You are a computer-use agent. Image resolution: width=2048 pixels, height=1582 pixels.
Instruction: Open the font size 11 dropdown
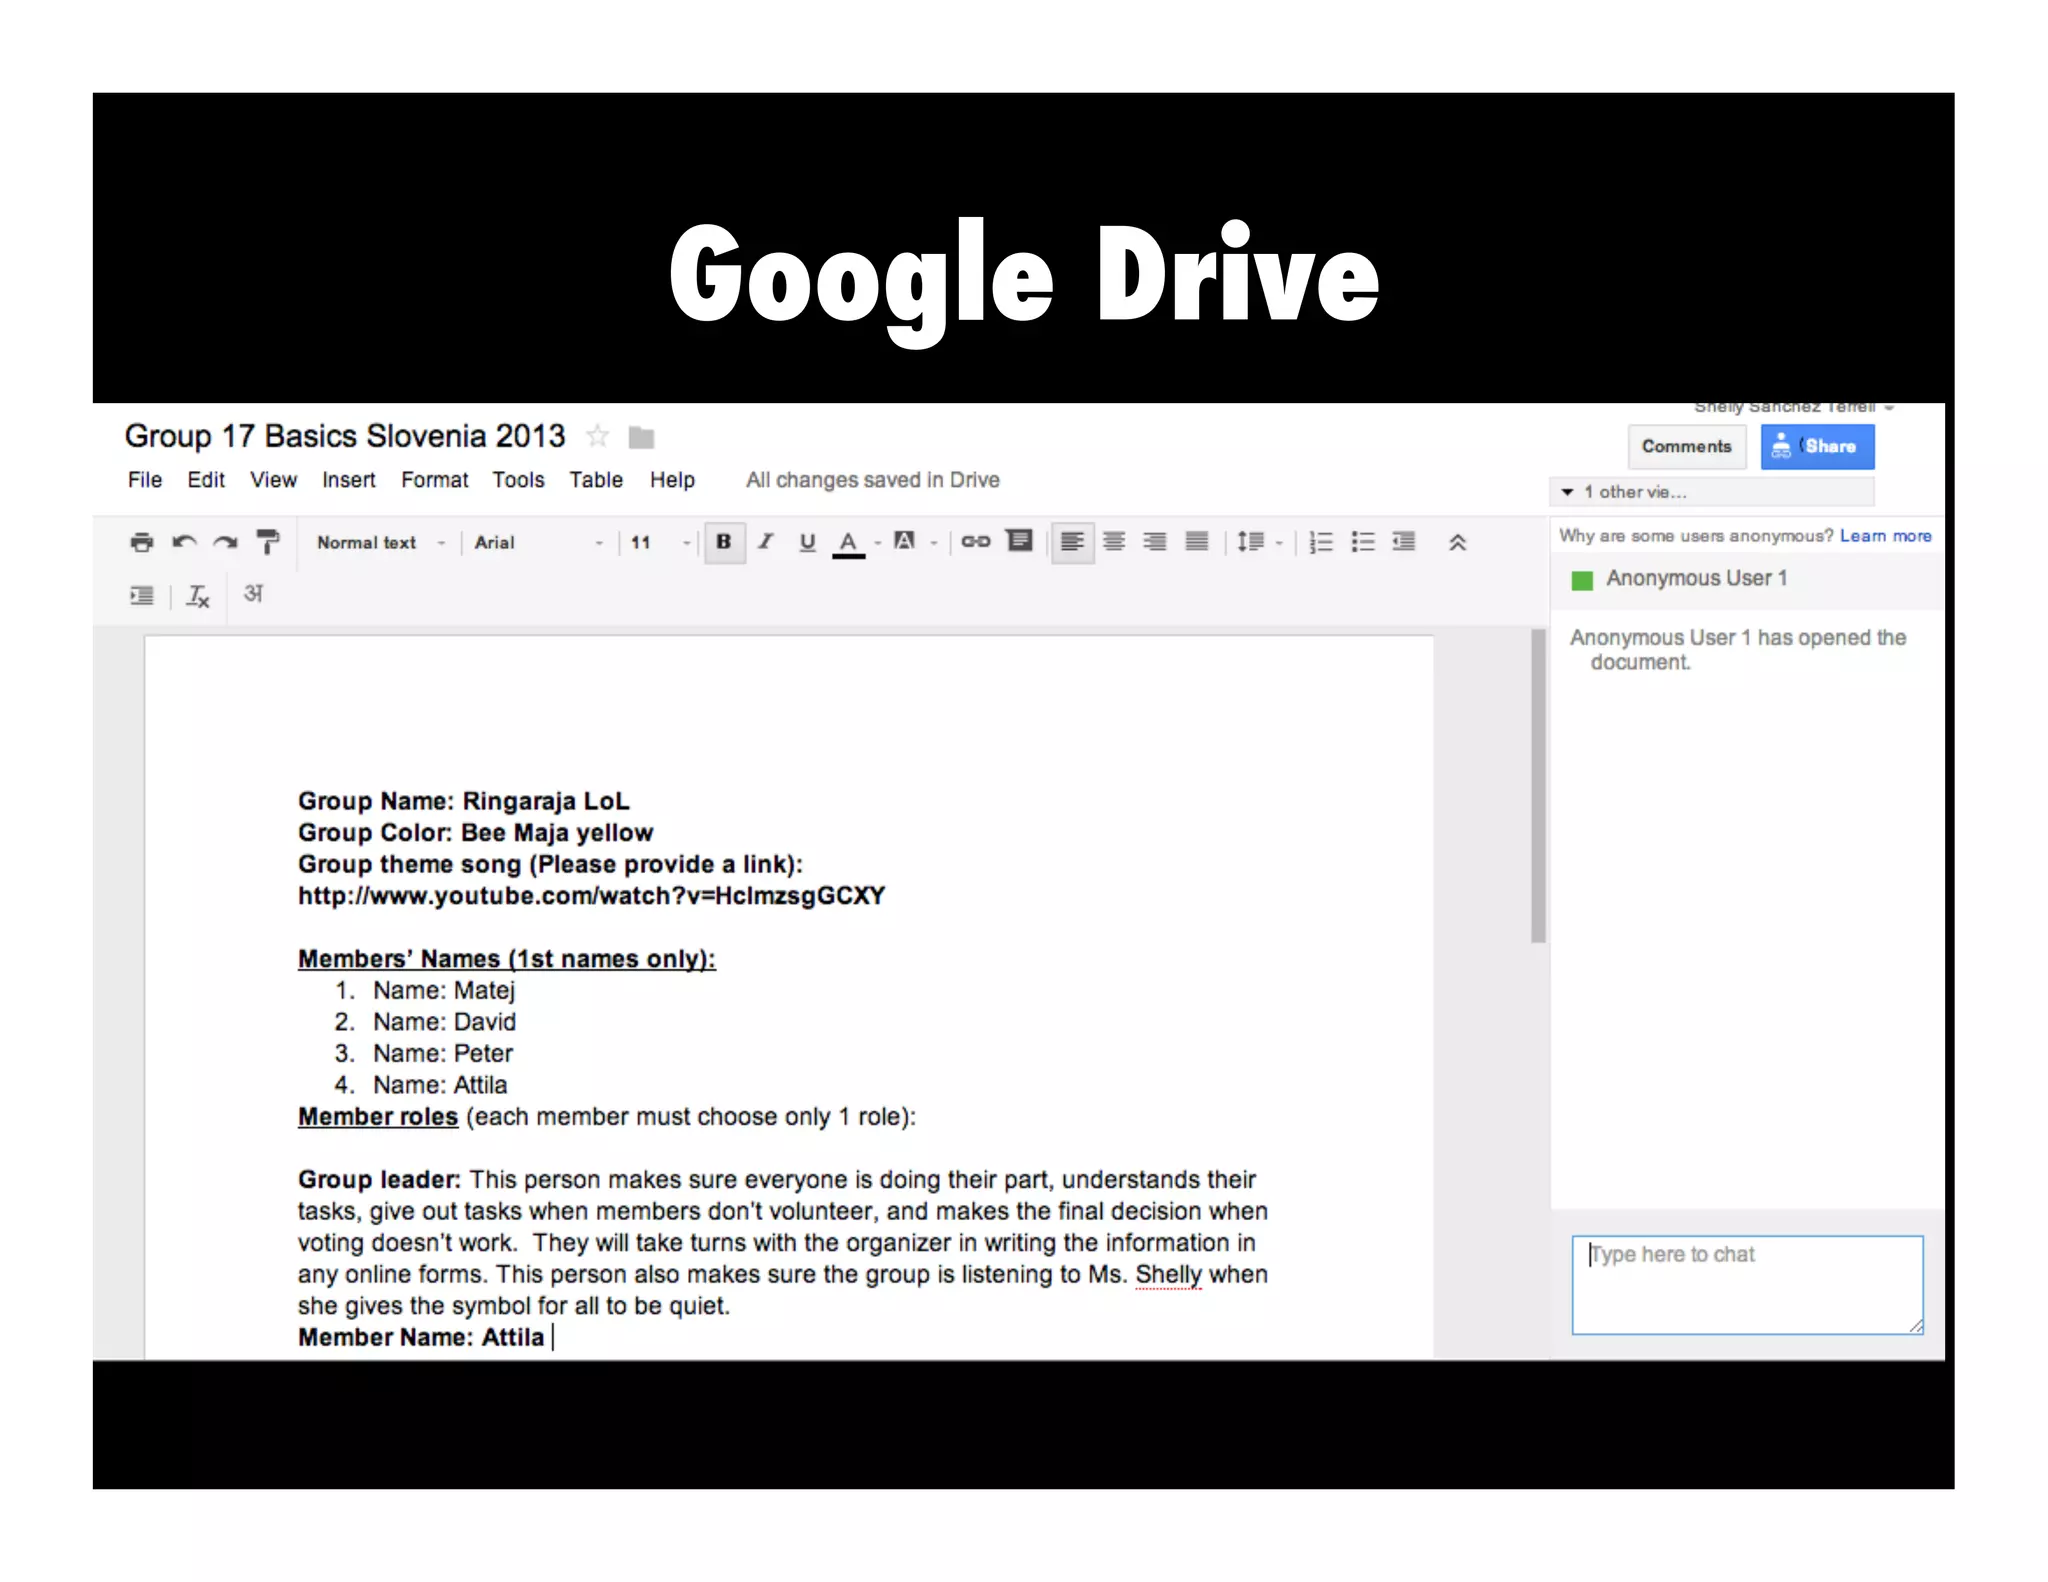click(660, 542)
